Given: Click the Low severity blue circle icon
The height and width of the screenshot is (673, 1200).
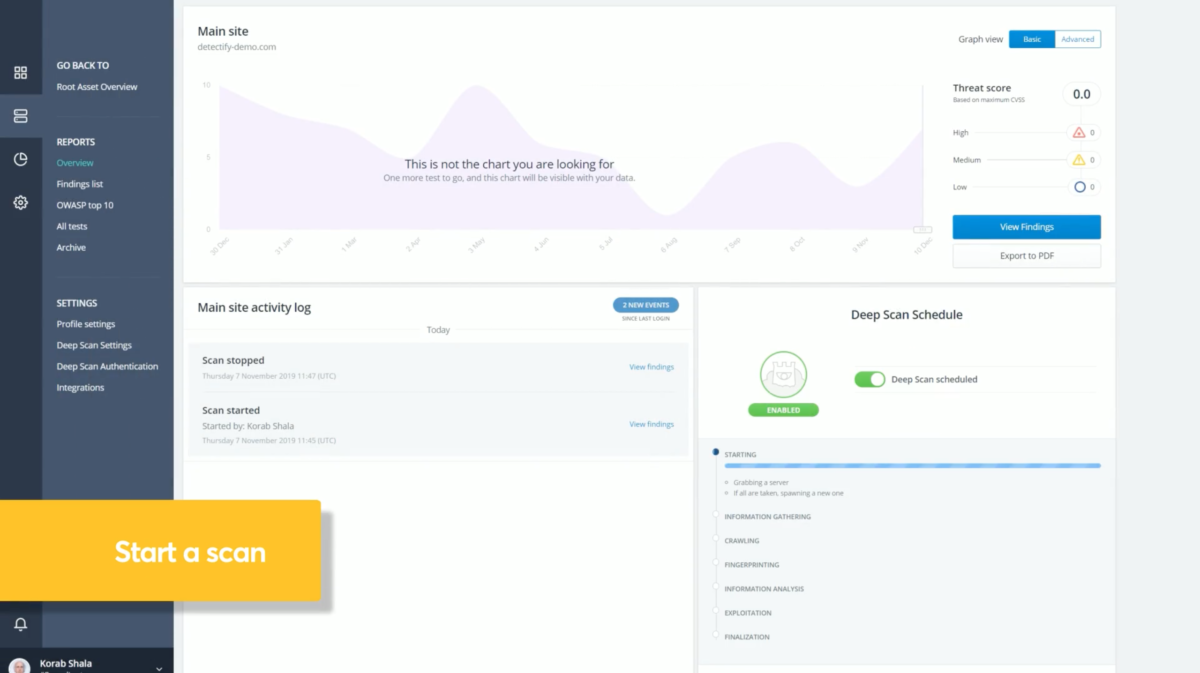Looking at the screenshot, I should tap(1078, 187).
